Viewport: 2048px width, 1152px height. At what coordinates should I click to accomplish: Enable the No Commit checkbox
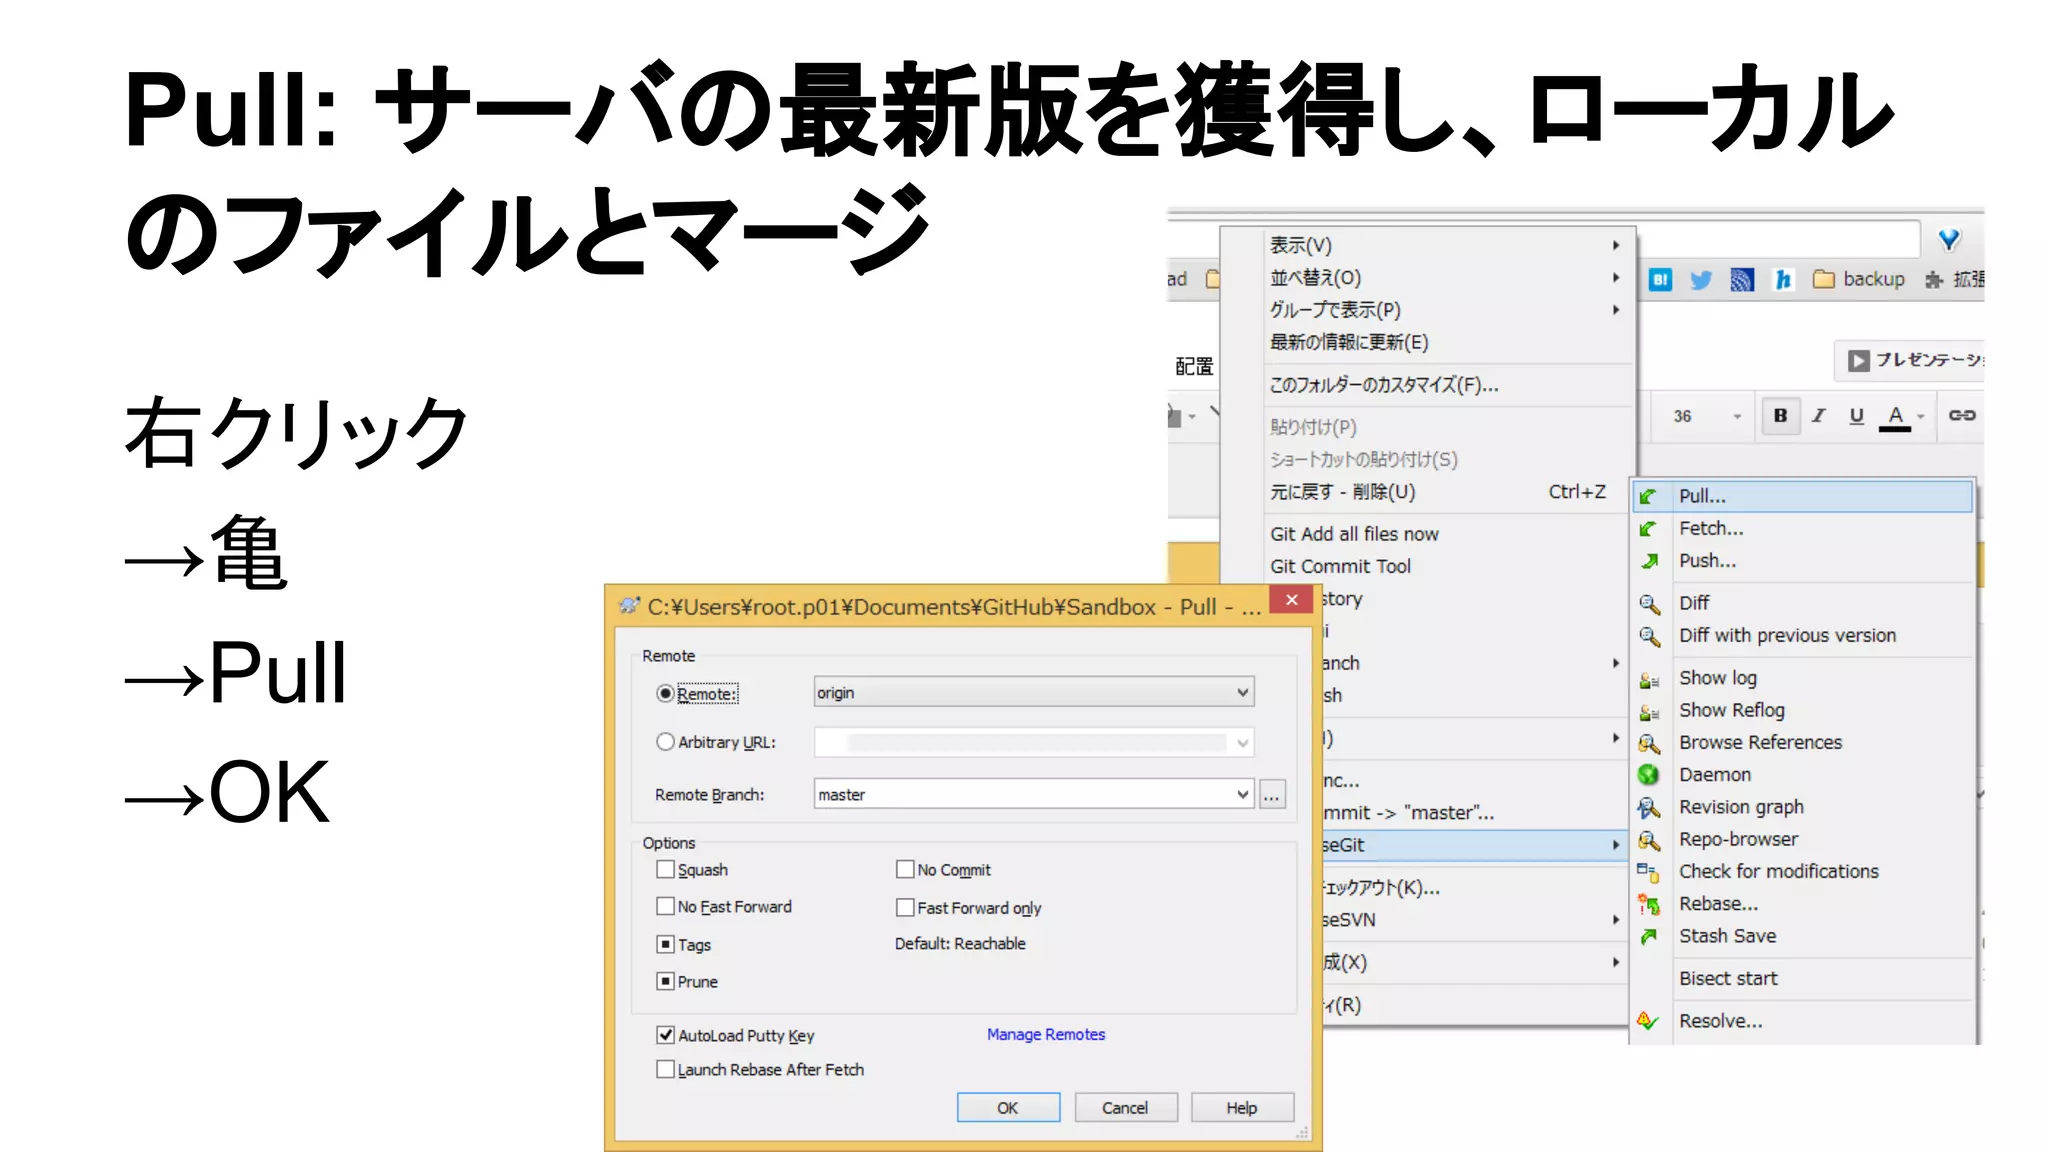(x=905, y=870)
